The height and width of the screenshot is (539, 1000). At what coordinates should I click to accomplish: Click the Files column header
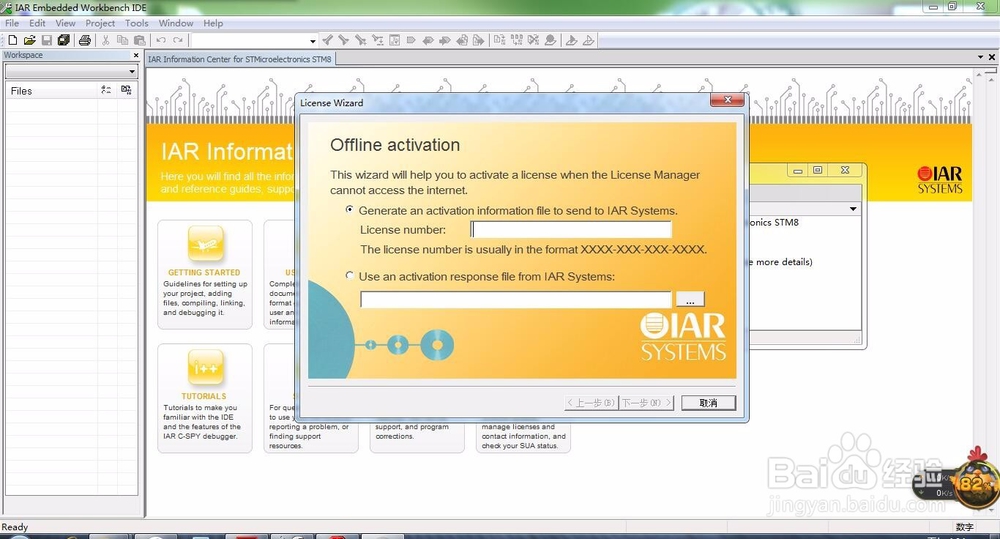tap(51, 91)
